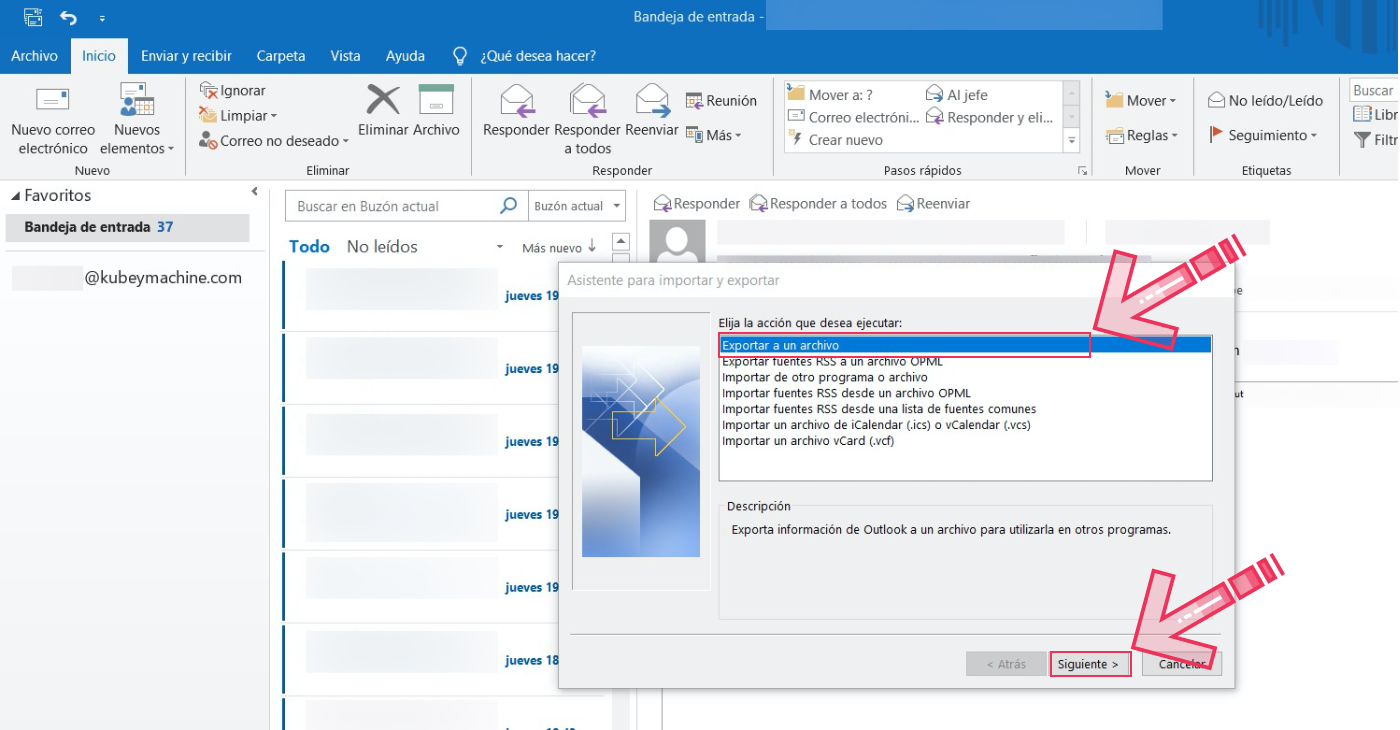Viewport: 1400px width, 730px height.
Task: Click the Reglas icon
Action: pyautogui.click(x=1114, y=135)
